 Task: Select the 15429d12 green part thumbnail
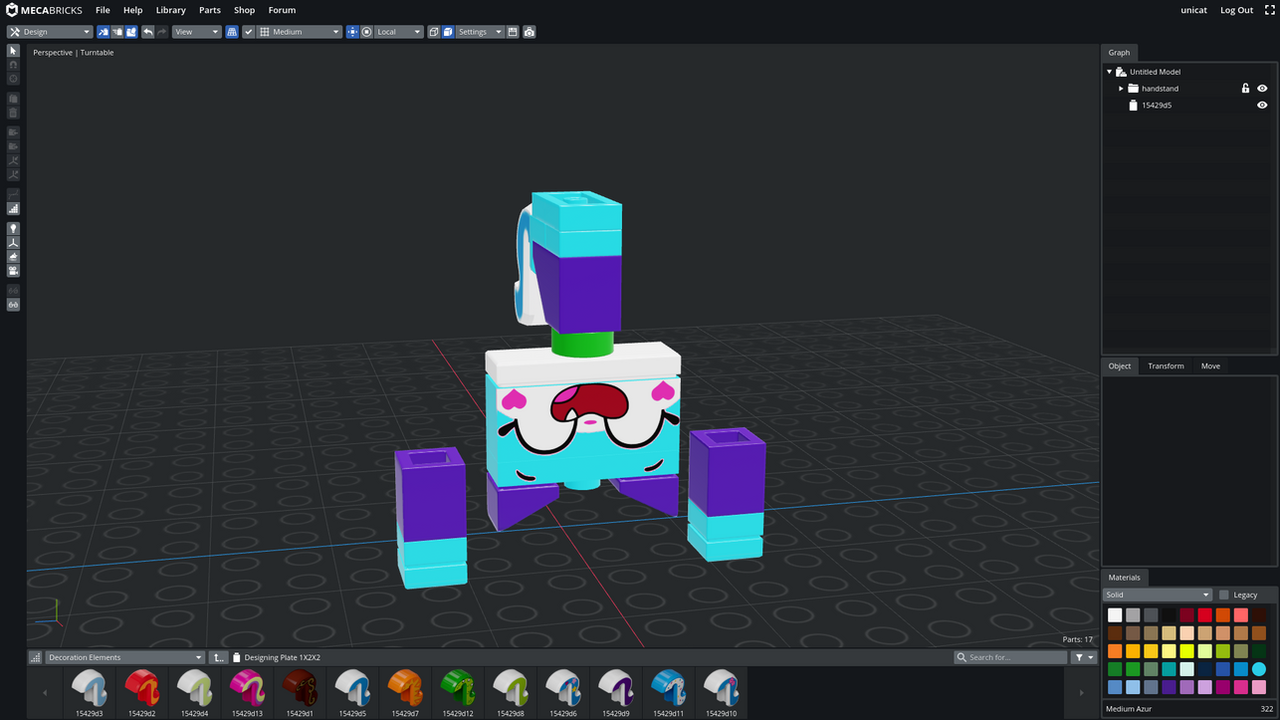point(458,693)
